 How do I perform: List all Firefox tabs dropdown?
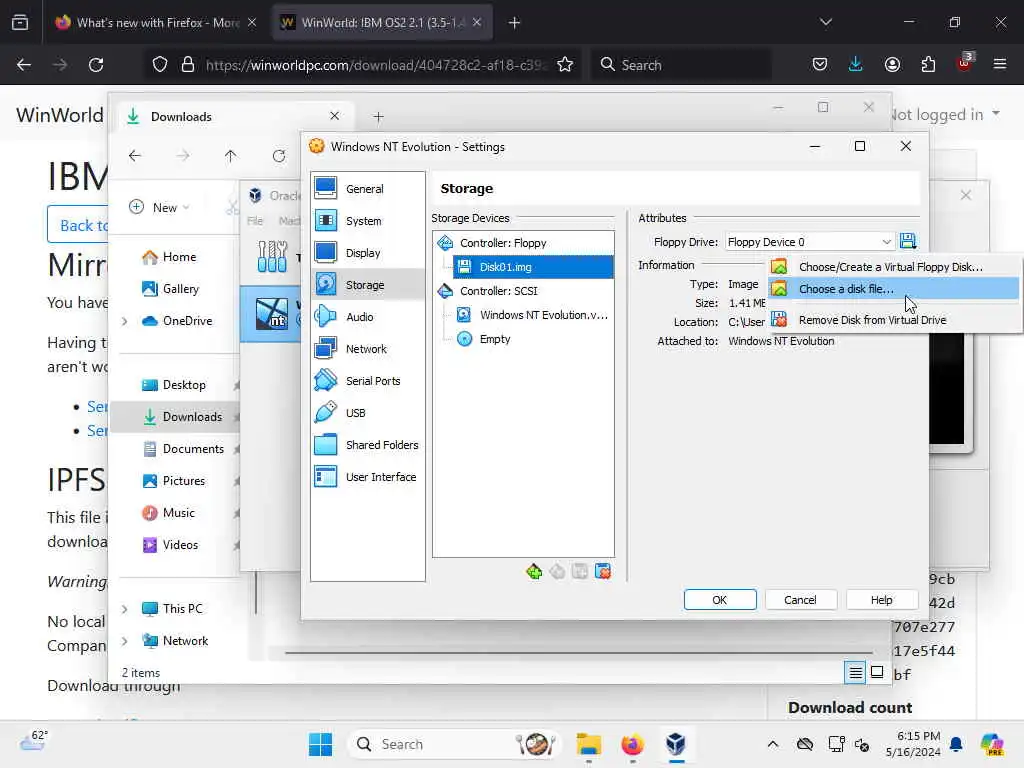click(x=825, y=23)
